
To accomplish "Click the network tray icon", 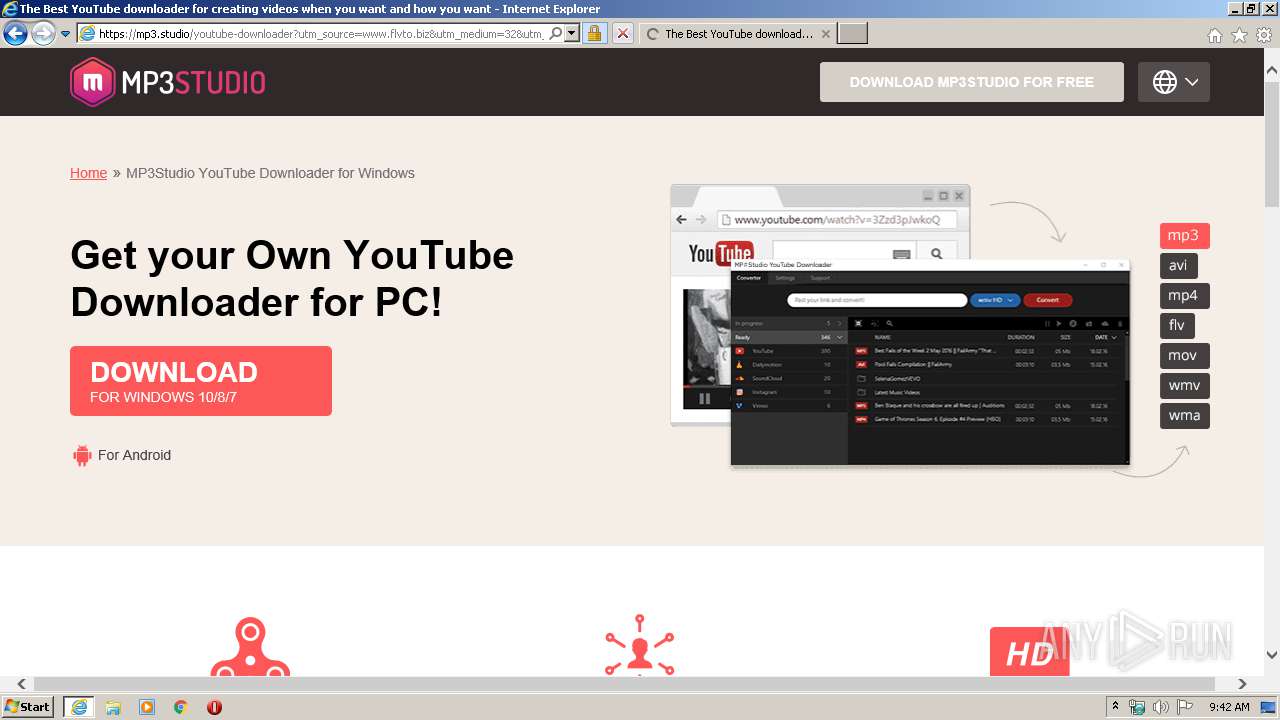I will tap(1137, 707).
